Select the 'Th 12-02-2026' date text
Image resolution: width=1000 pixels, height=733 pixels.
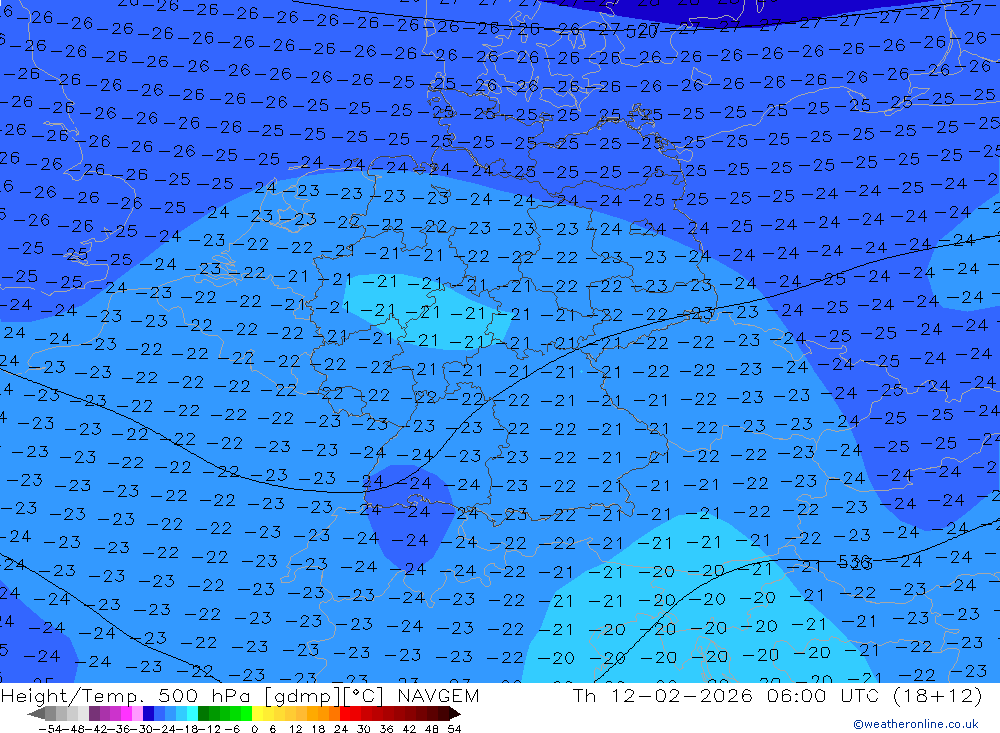click(663, 695)
